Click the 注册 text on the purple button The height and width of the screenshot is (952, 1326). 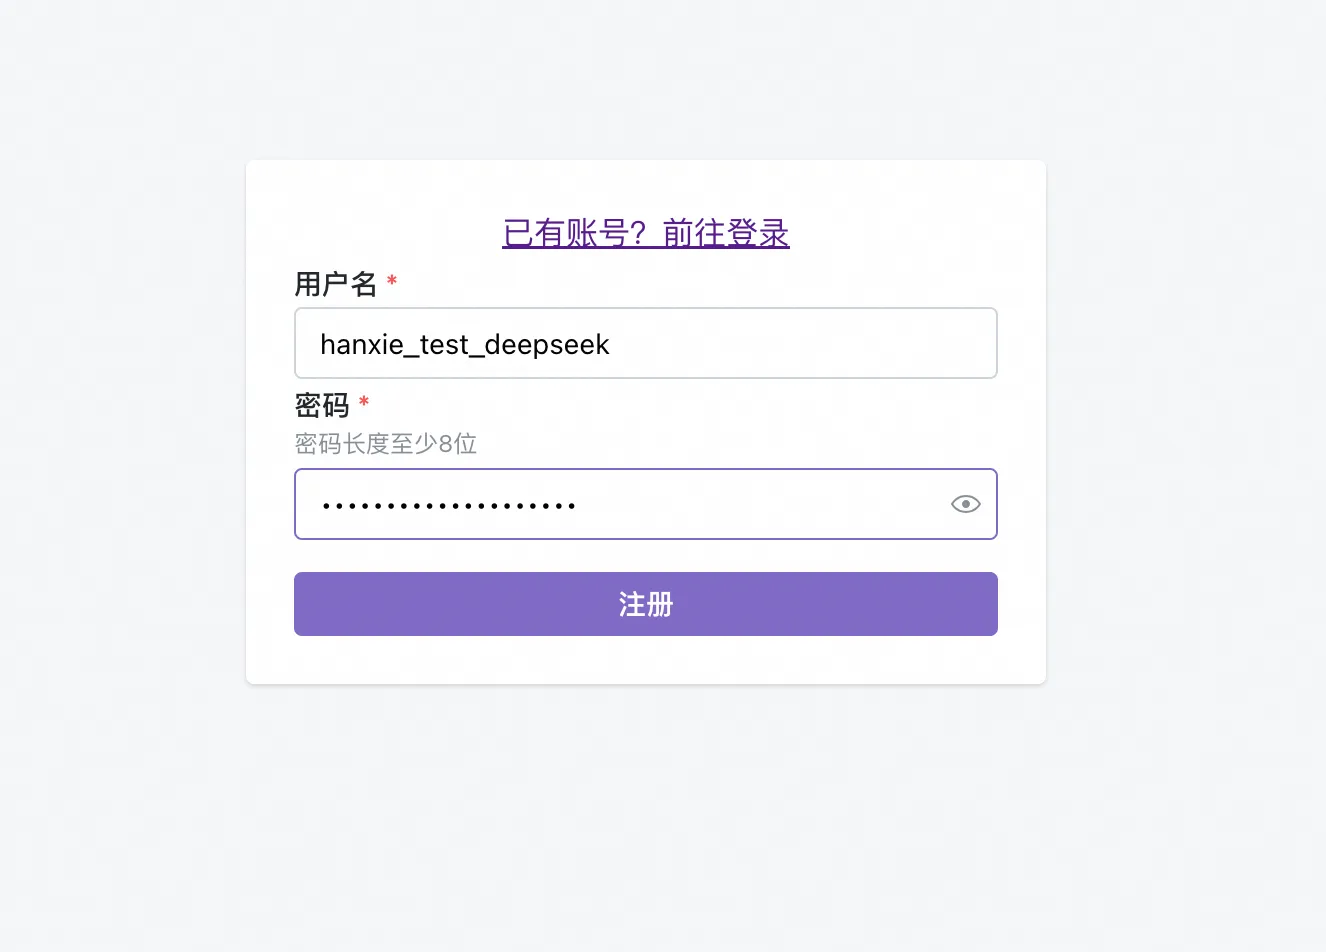click(x=646, y=604)
